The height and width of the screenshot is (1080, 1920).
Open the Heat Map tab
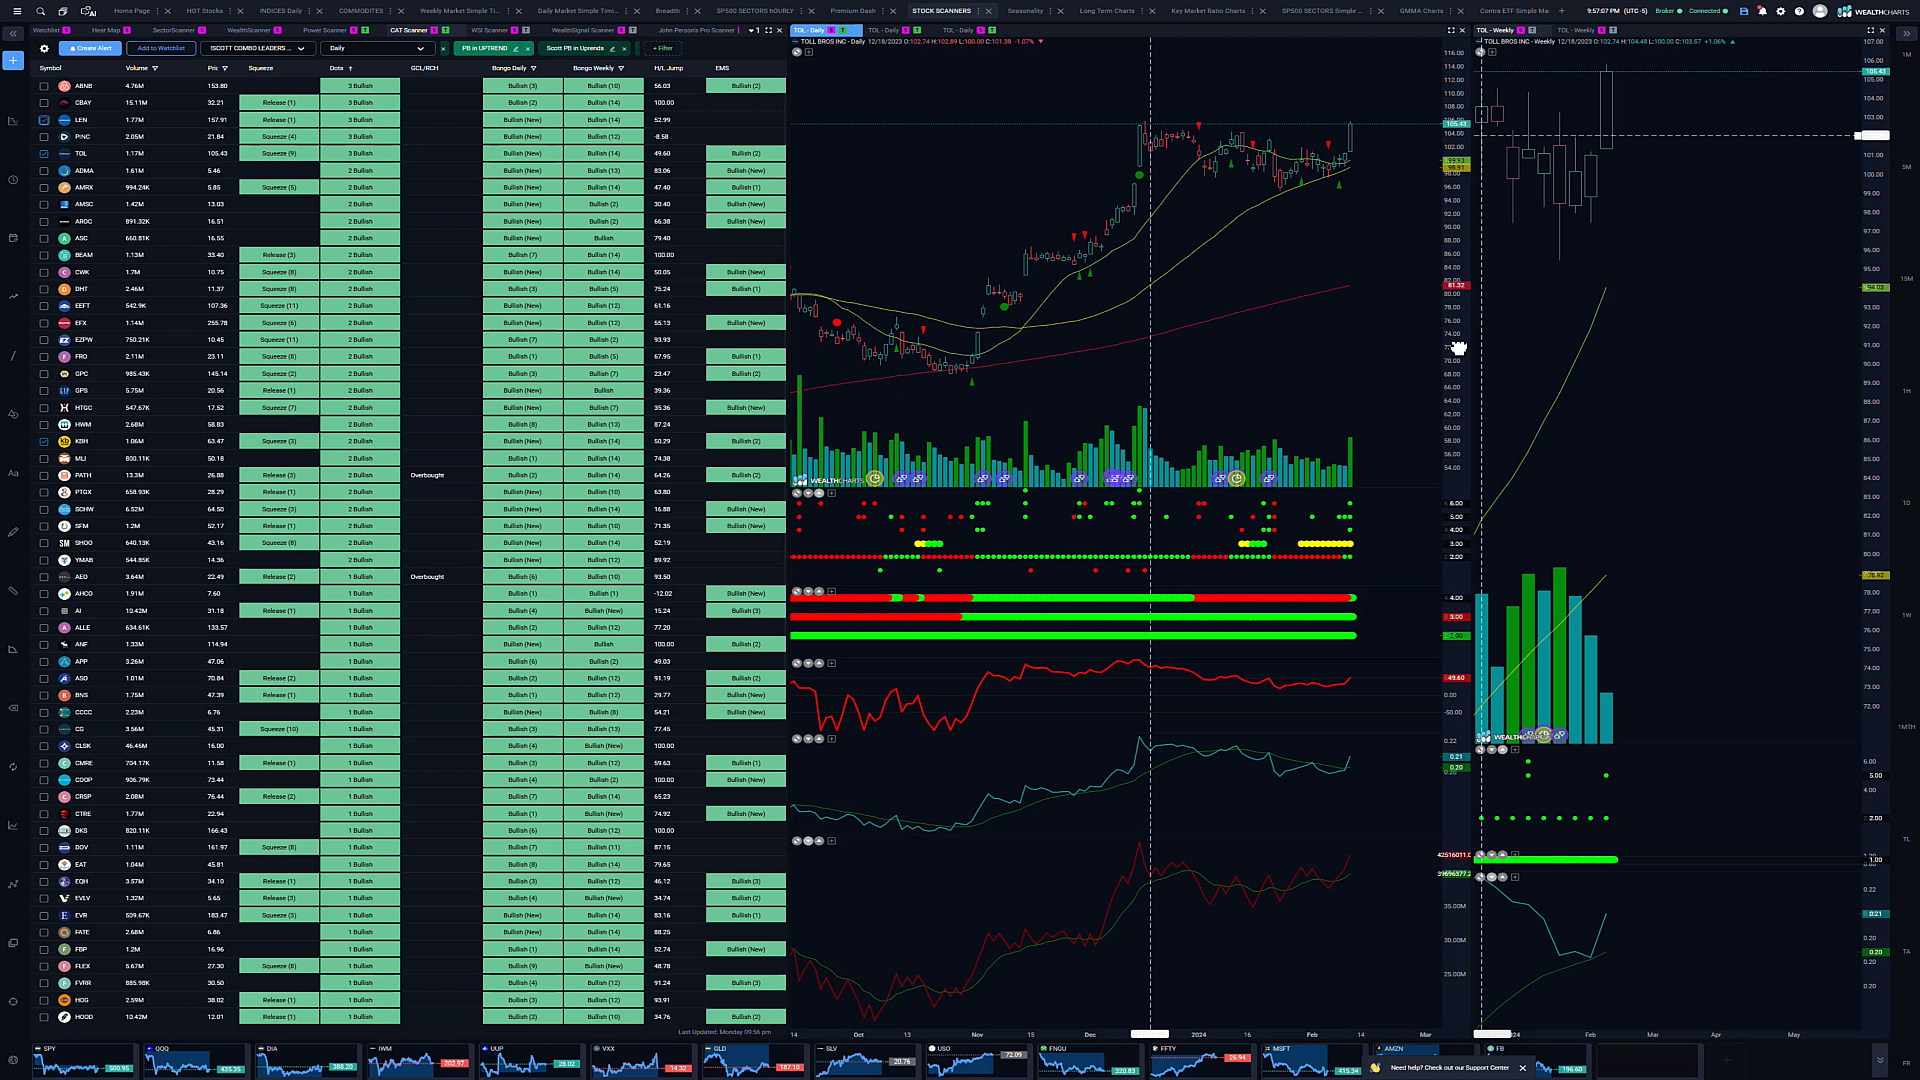pyautogui.click(x=106, y=30)
